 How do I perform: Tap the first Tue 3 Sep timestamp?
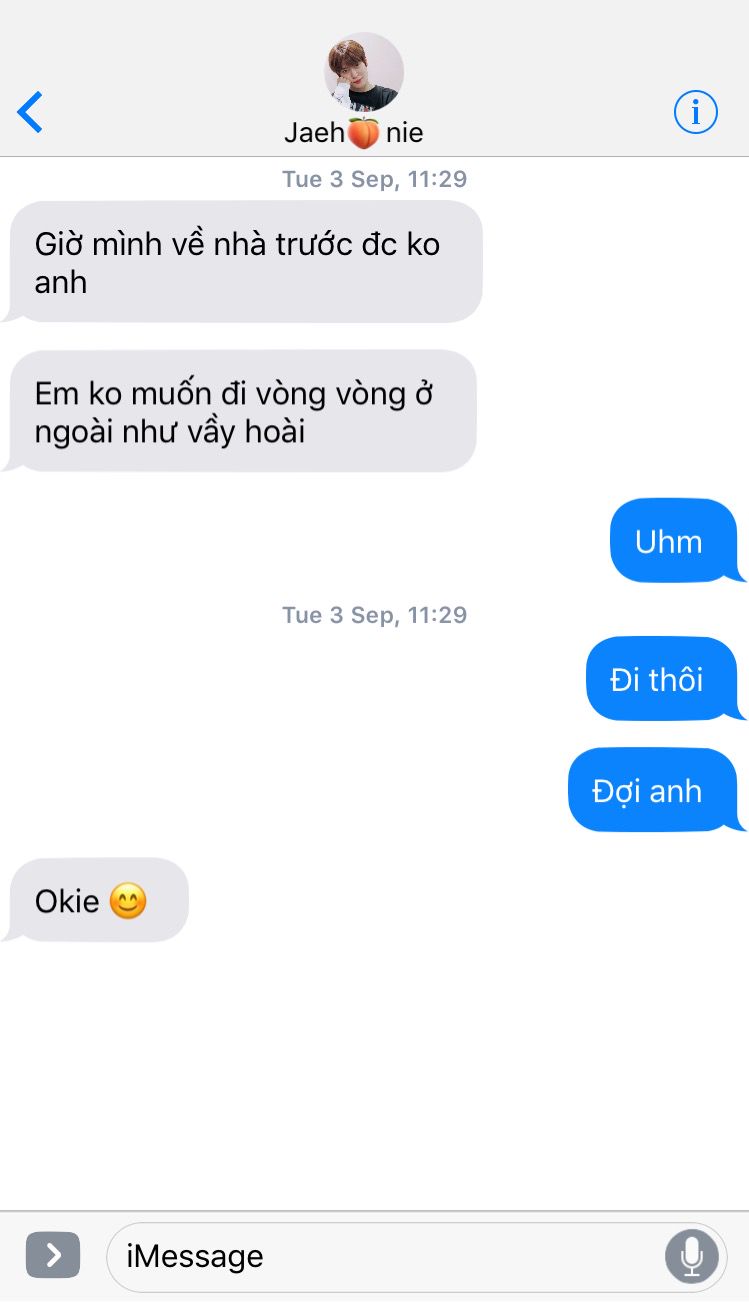(374, 179)
